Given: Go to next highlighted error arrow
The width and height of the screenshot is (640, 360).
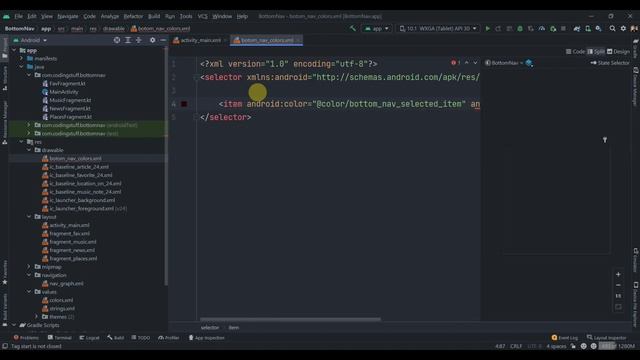Looking at the screenshot, I should pyautogui.click(x=475, y=63).
